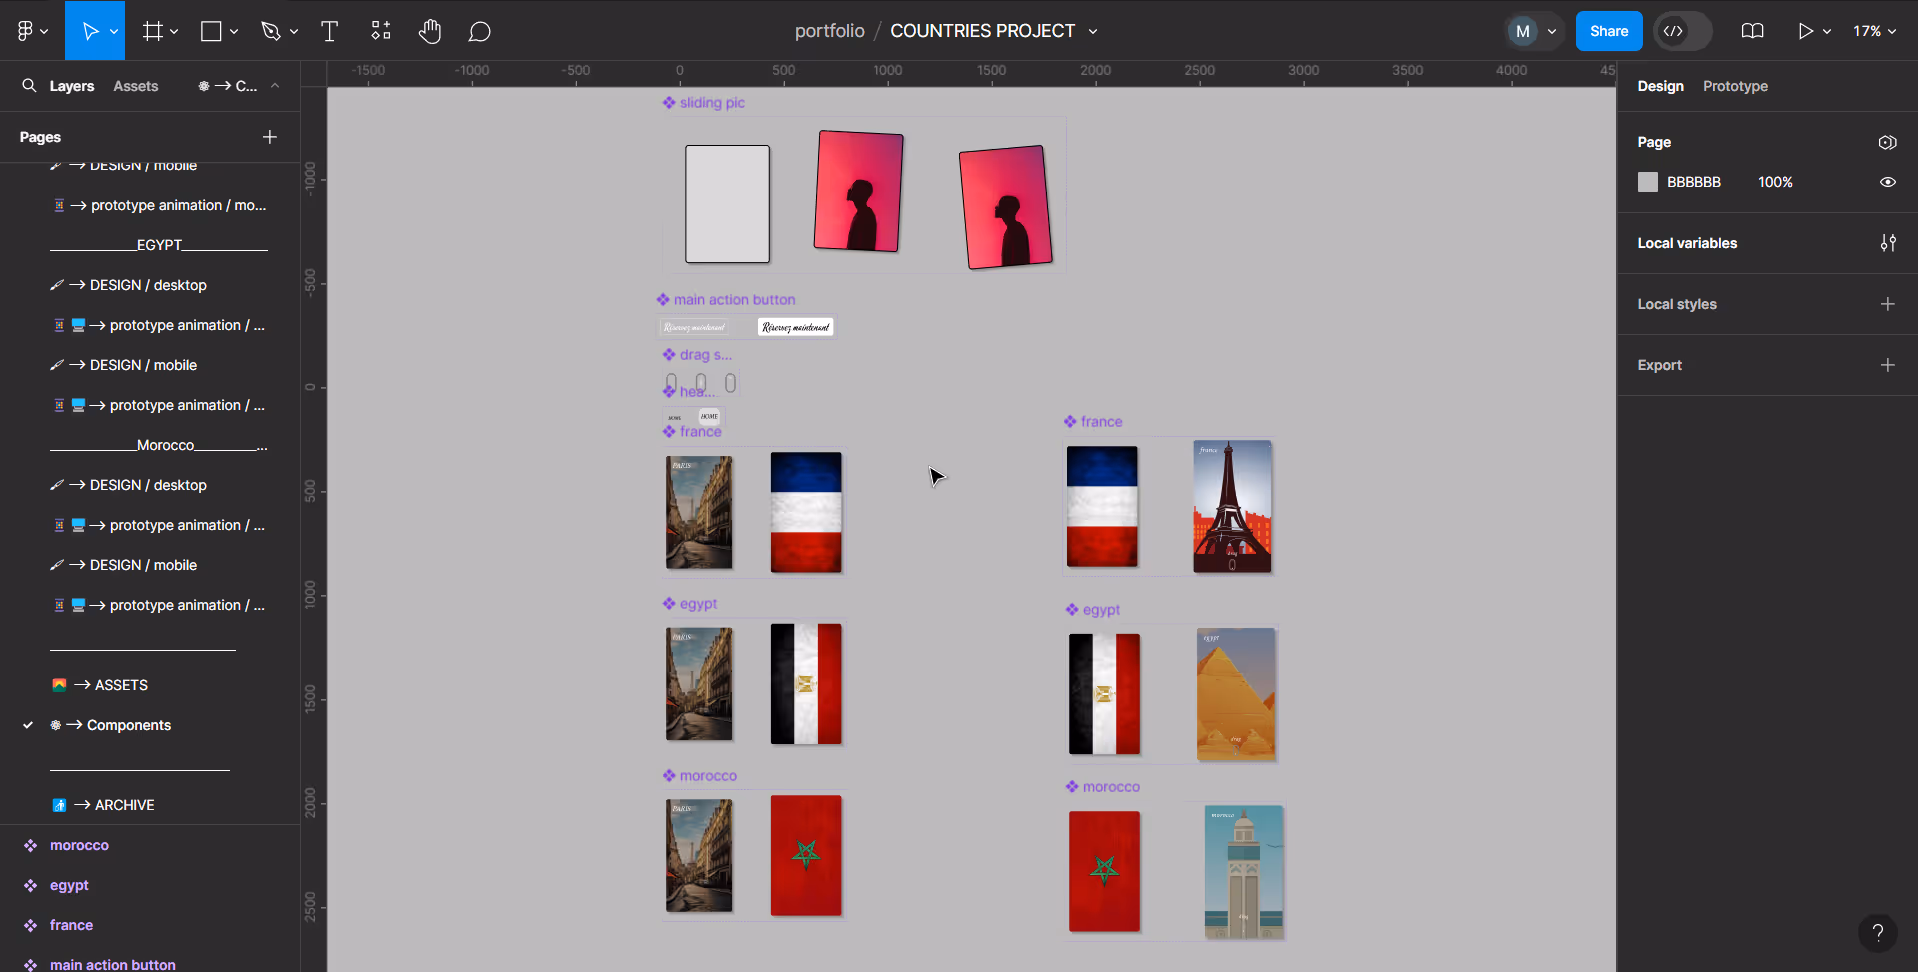Screen dimensions: 1918x972
Task: Open the current page breadcrumb in layers header
Action: click(x=228, y=86)
